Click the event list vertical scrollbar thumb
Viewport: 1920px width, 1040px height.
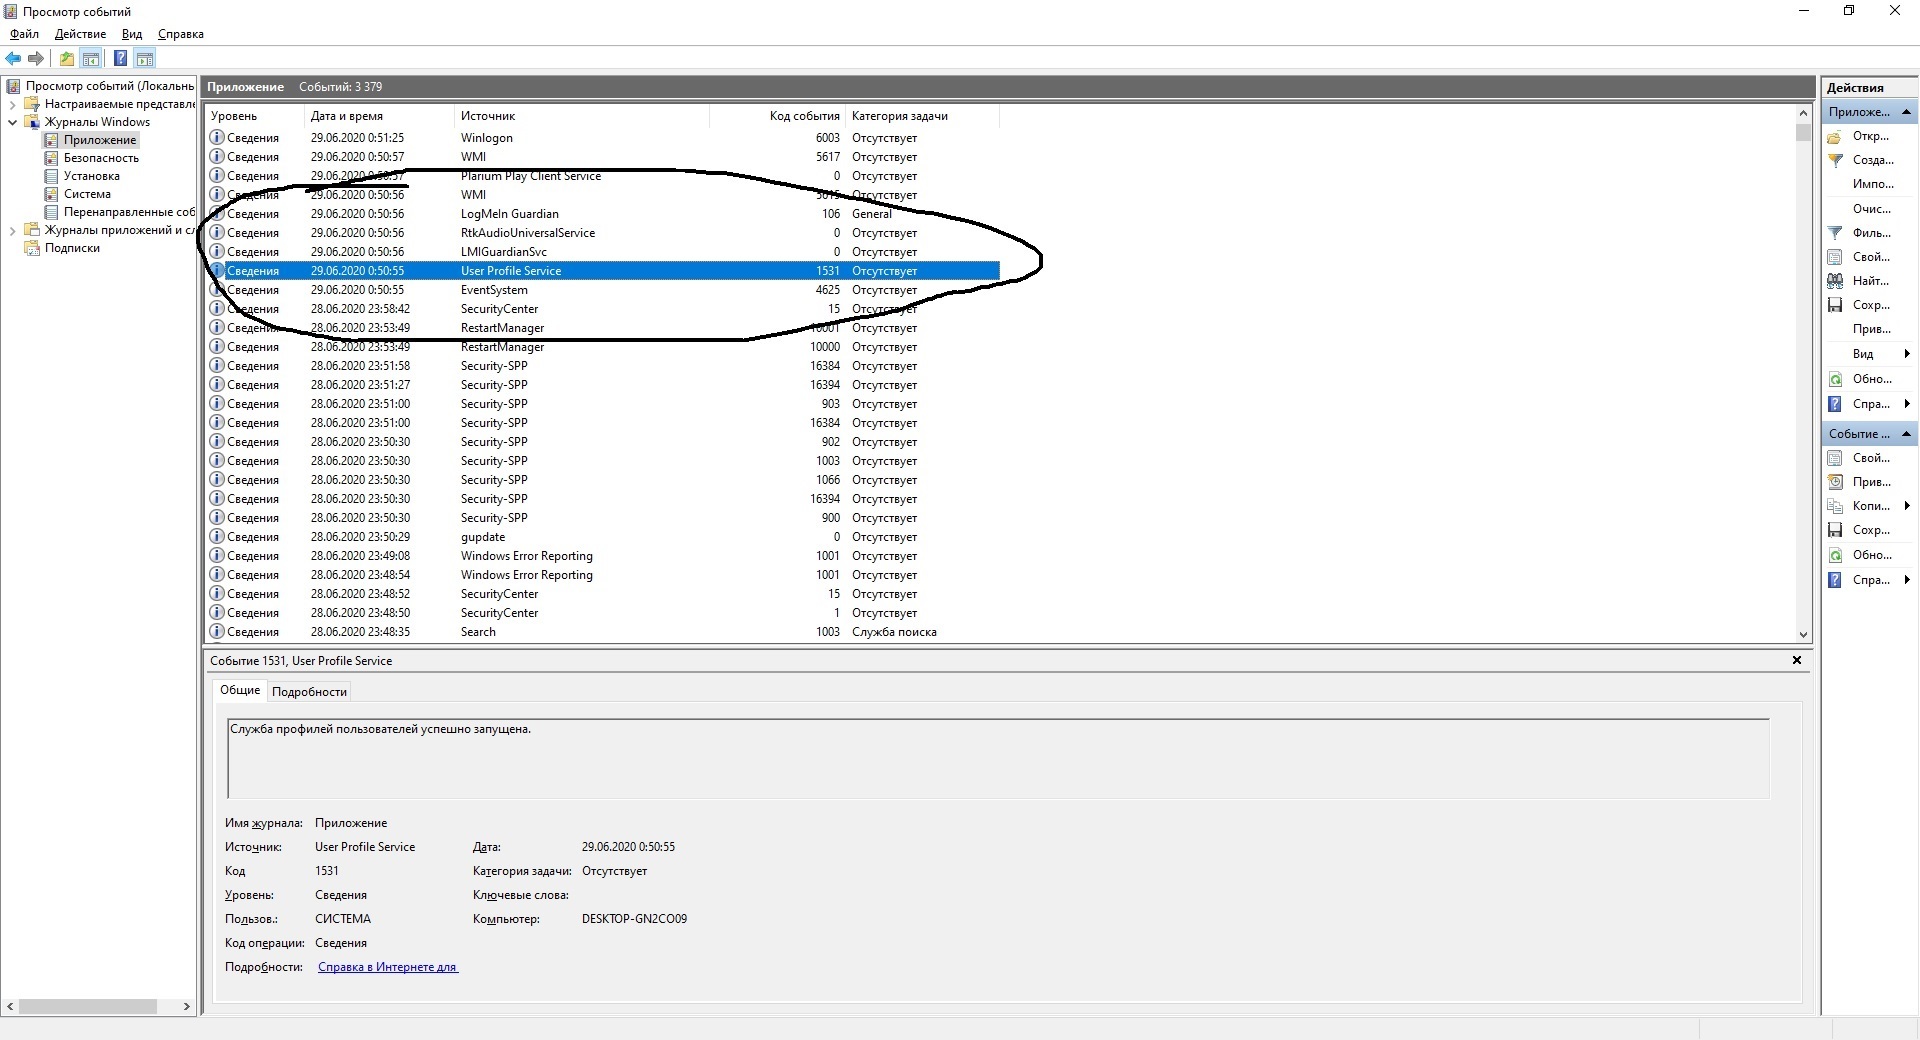1803,132
